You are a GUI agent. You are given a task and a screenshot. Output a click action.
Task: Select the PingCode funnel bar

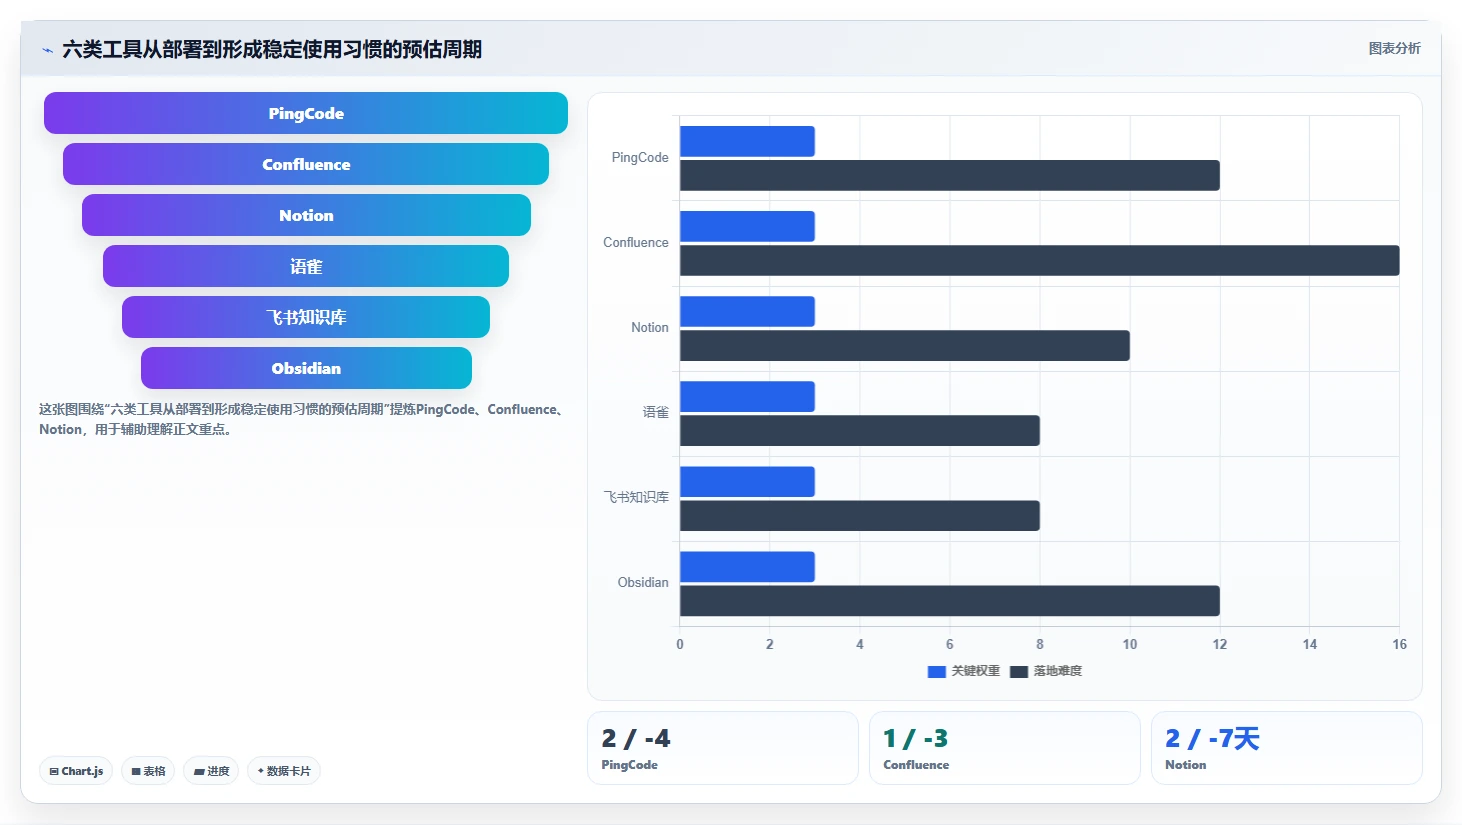(x=306, y=113)
